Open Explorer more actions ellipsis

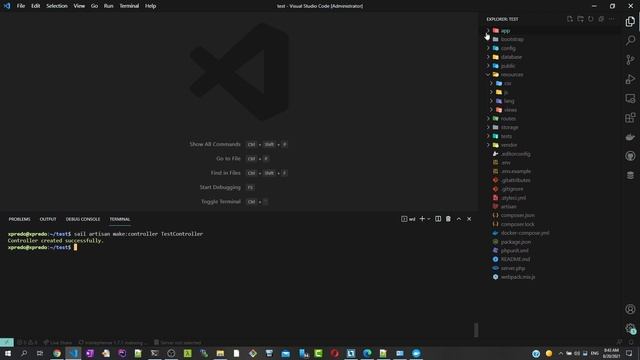click(x=611, y=19)
